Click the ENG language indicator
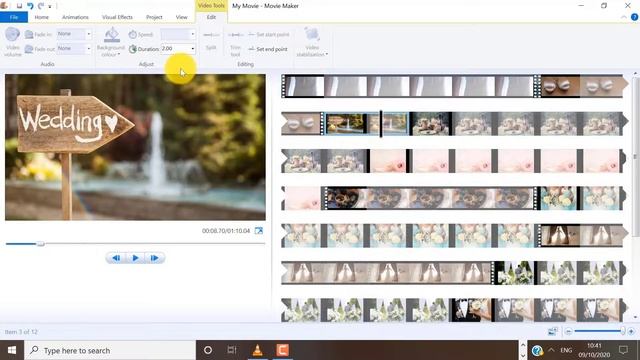 pos(566,350)
